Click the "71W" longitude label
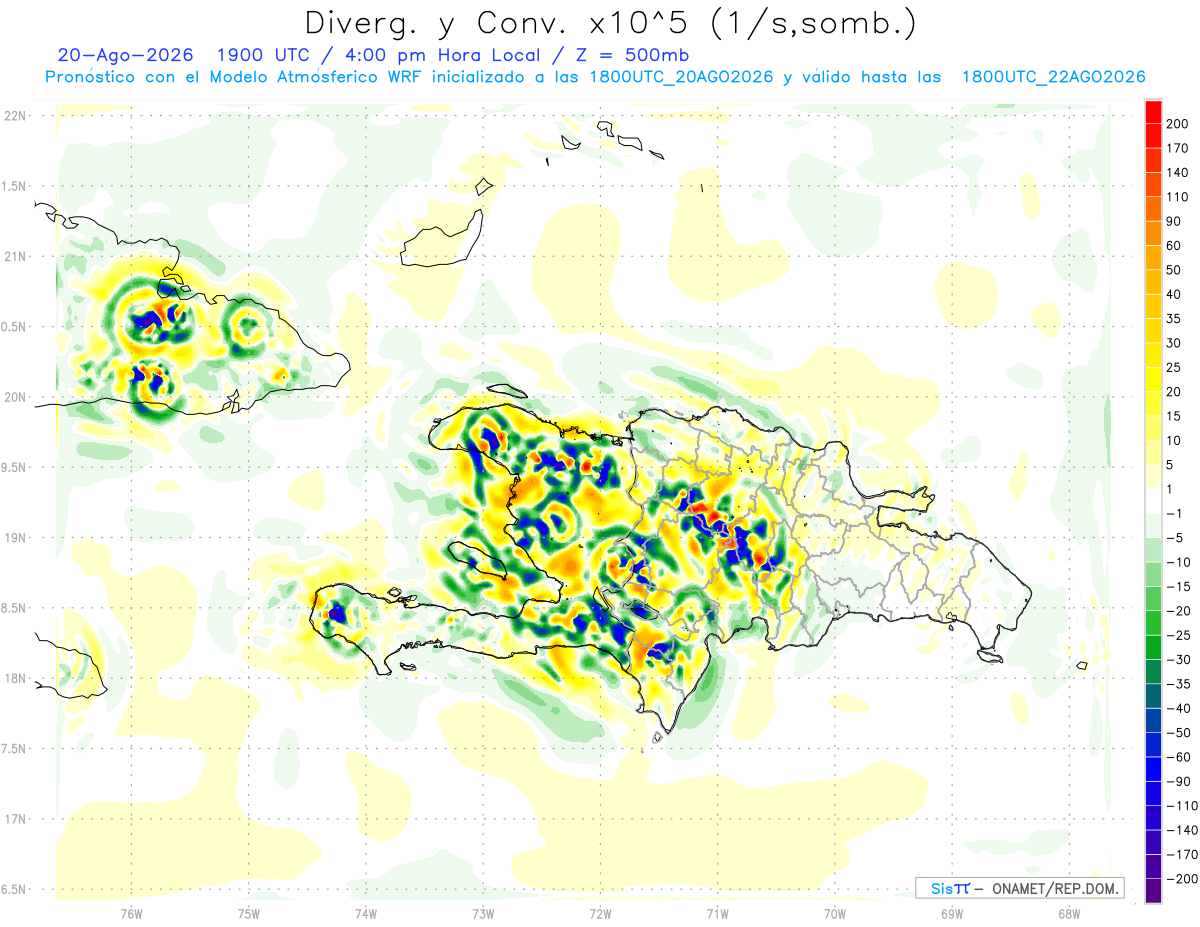The width and height of the screenshot is (1200, 927). (717, 913)
